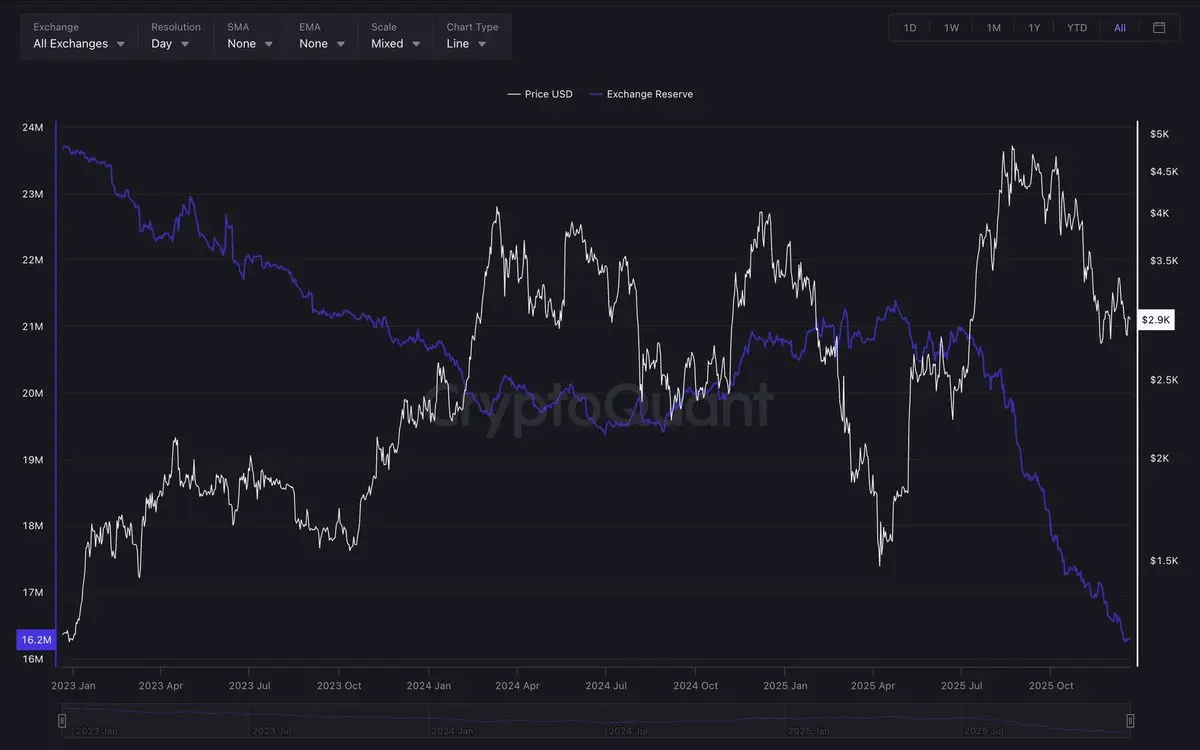Open the SMA dropdown set to None
This screenshot has height=750, width=1200.
coord(250,44)
